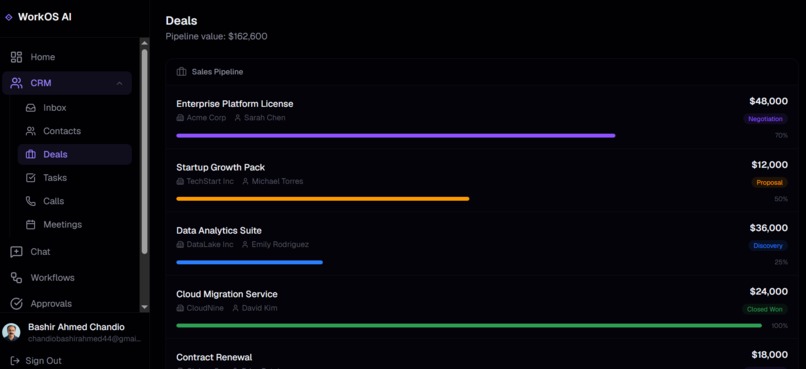
Task: Click the Chat bubble icon
Action: click(16, 252)
